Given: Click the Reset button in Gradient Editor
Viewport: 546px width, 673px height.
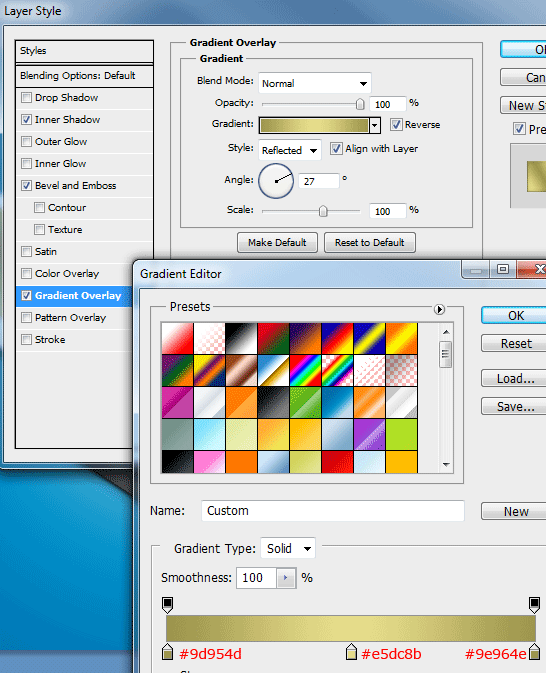Looking at the screenshot, I should [514, 343].
